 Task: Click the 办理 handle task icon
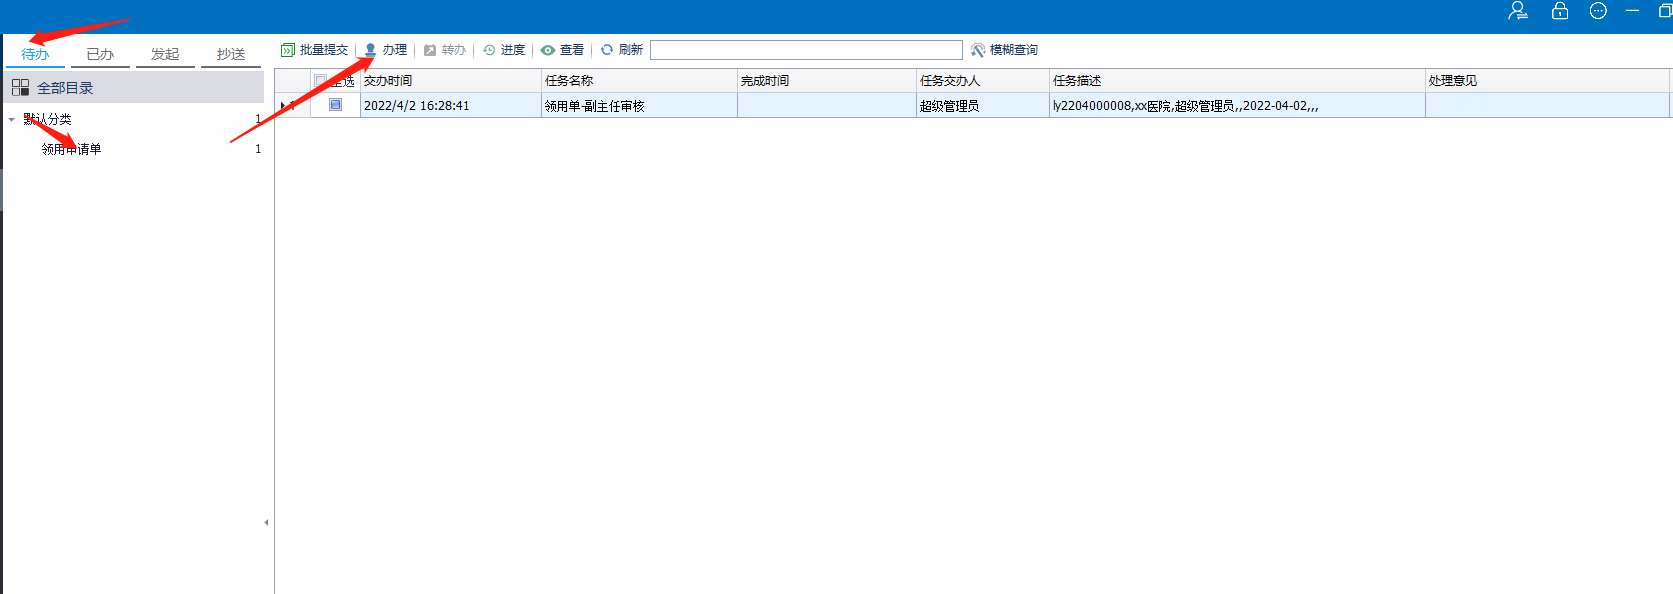pos(370,50)
